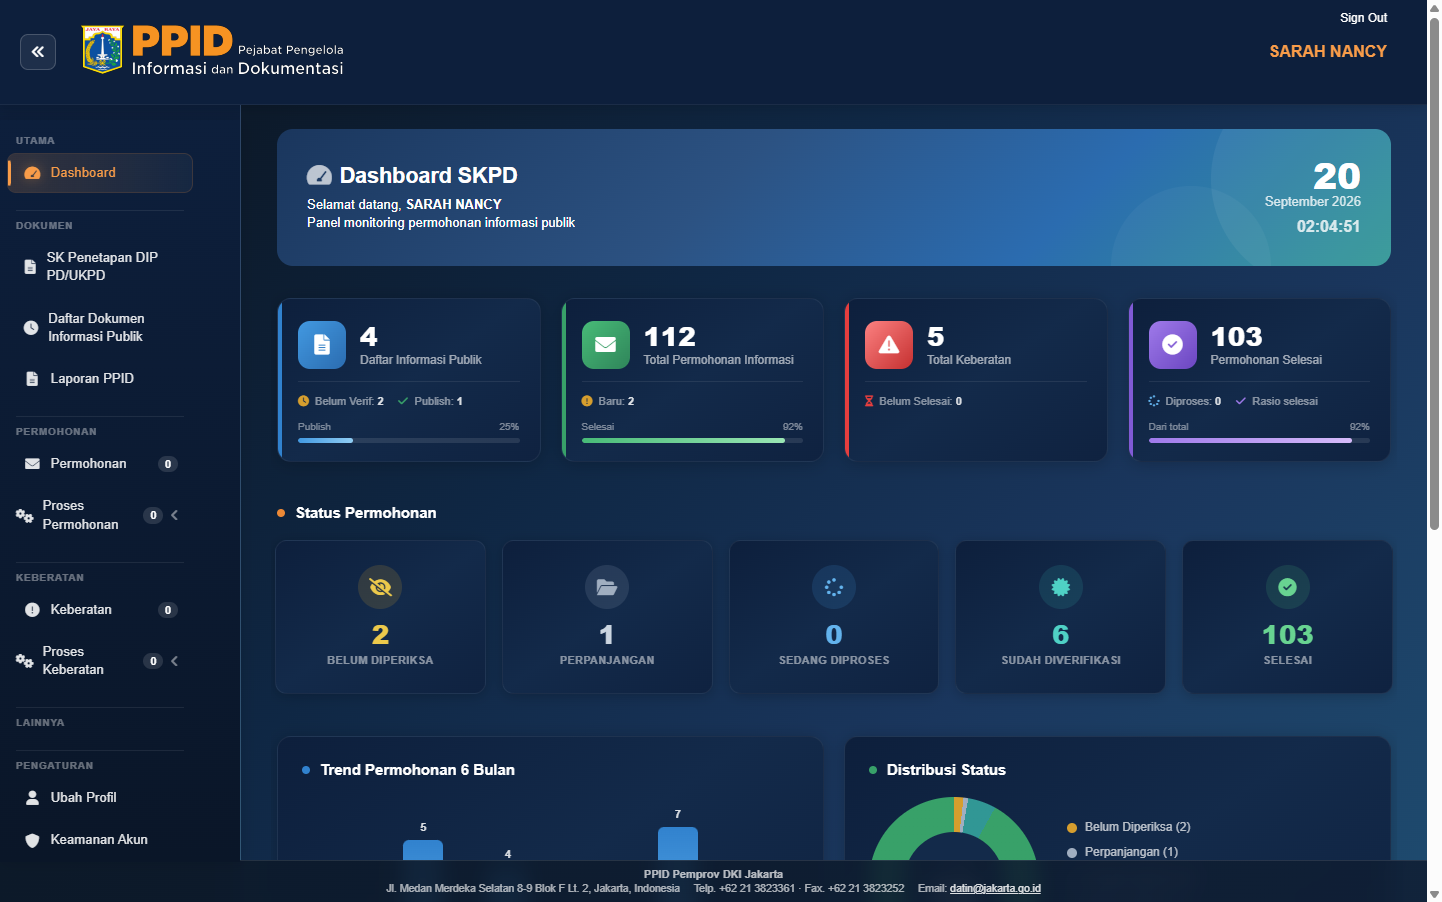Open SK Penetapan DIP PD/UKPD menu

(100, 267)
